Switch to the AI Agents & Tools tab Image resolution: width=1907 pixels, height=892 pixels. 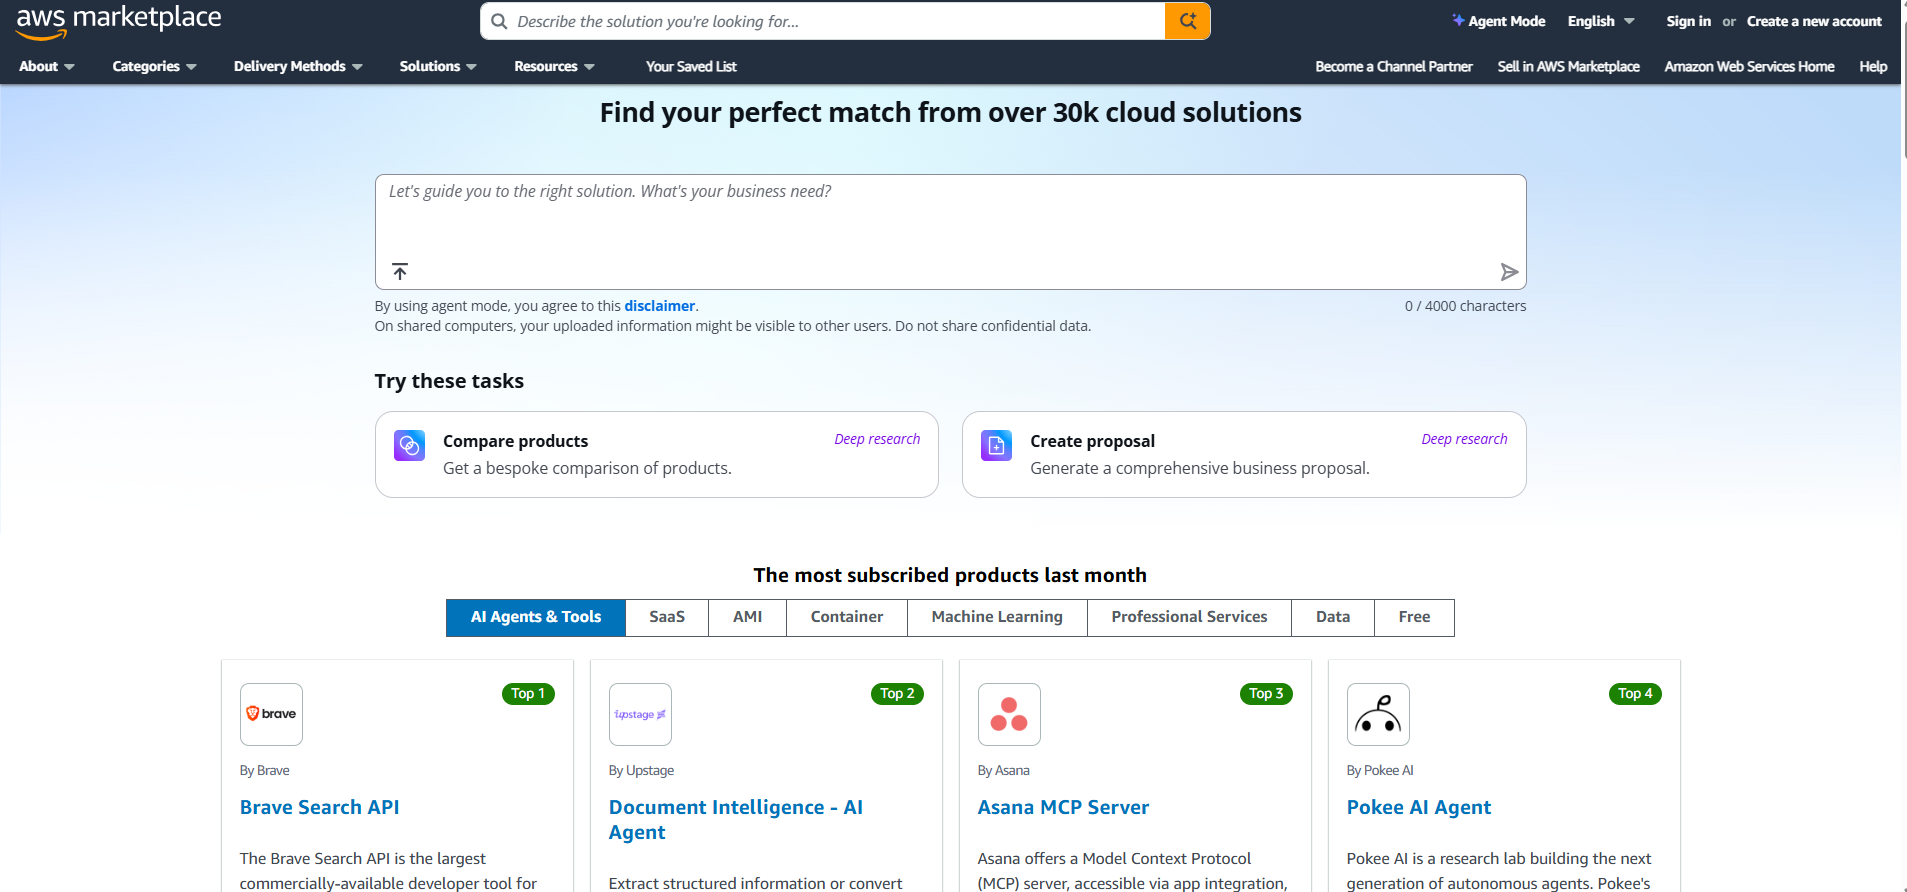536,617
